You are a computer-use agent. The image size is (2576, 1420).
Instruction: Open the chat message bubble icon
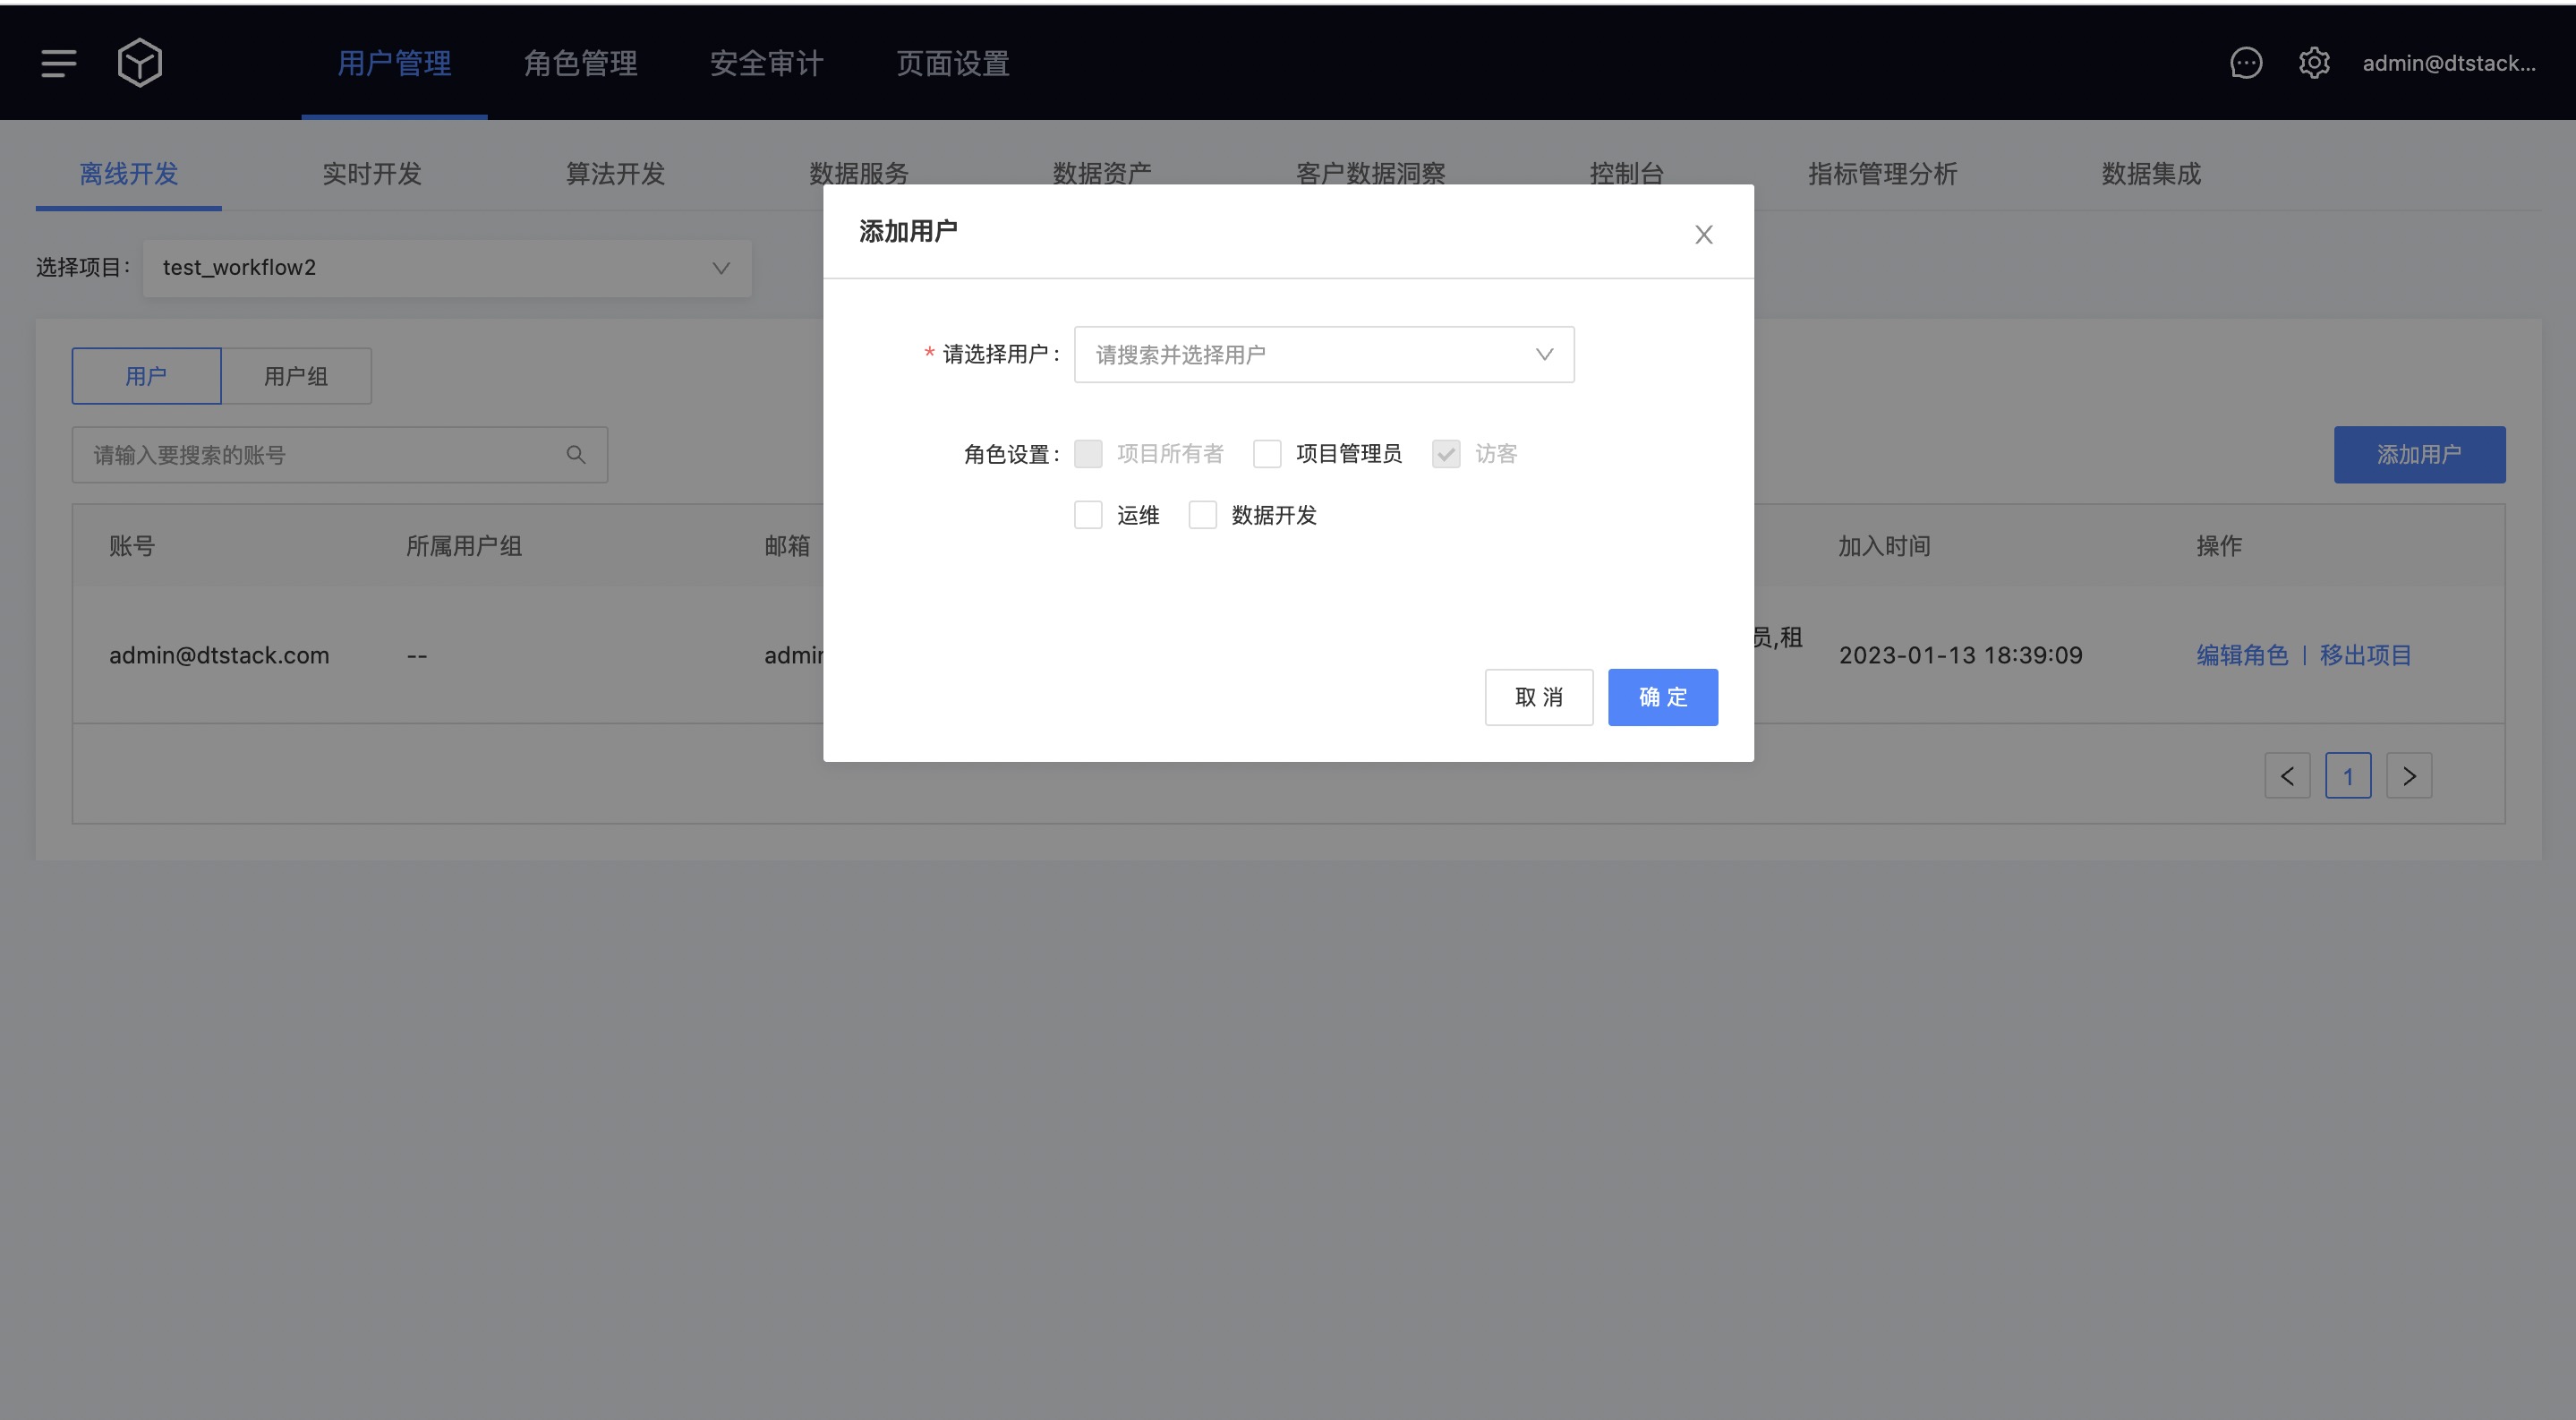click(x=2246, y=63)
